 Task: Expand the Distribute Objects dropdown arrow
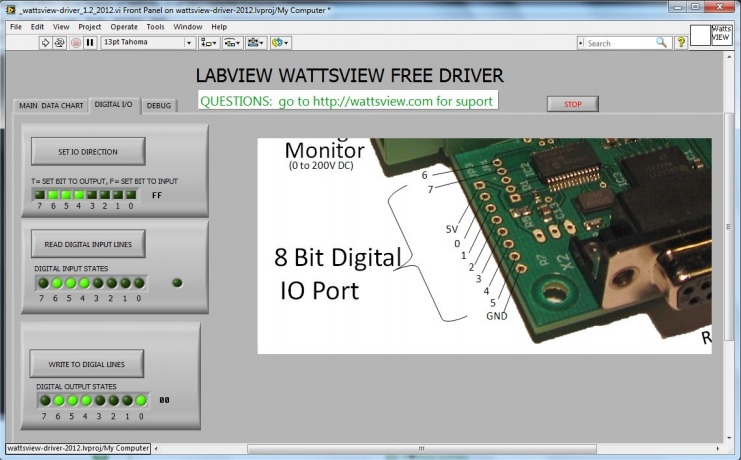point(238,43)
